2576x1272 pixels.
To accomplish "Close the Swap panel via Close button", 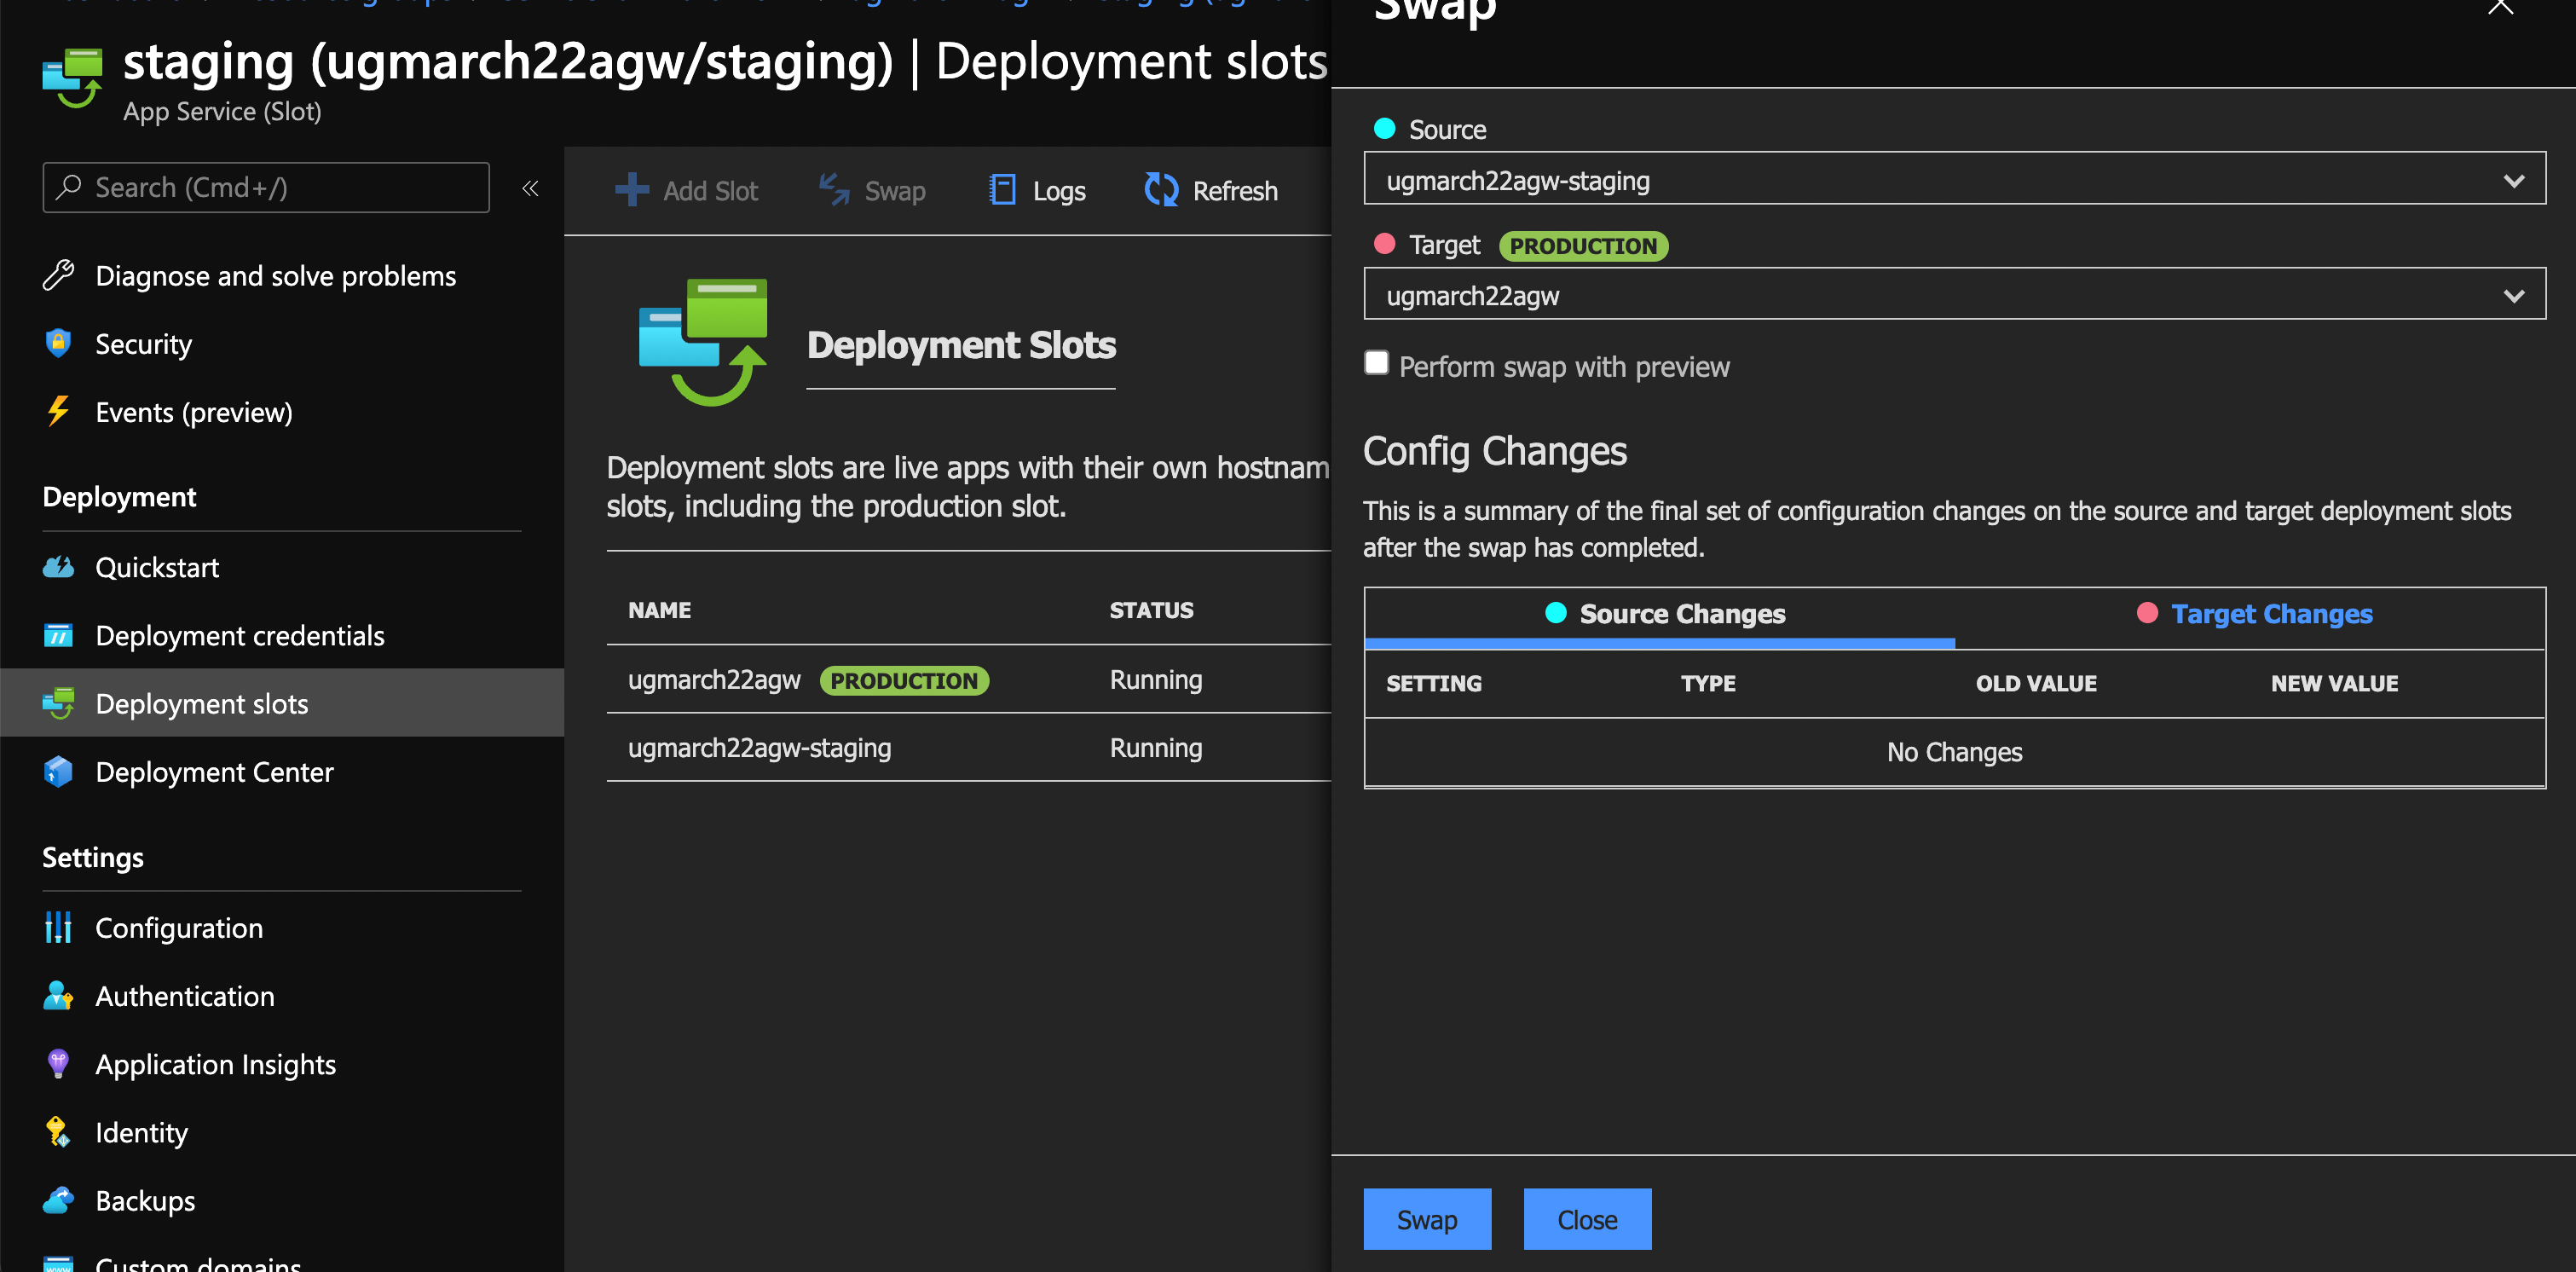I will (1587, 1219).
